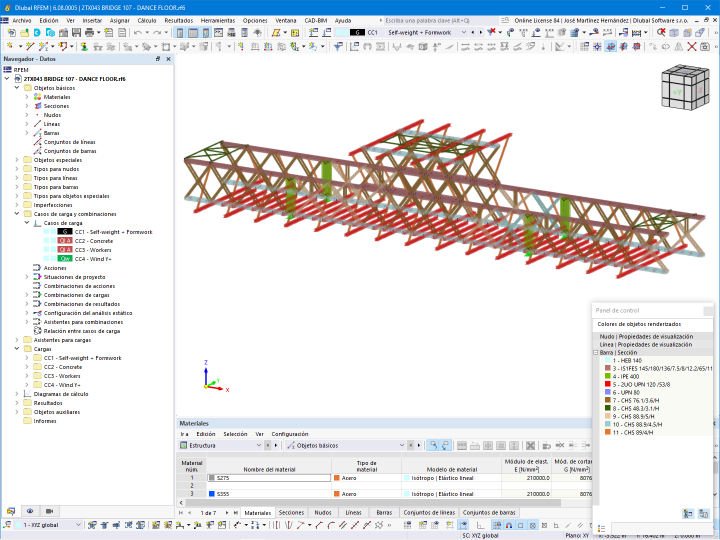Click the Print icon in the top toolbar
This screenshot has width=720, height=540.
(x=90, y=33)
